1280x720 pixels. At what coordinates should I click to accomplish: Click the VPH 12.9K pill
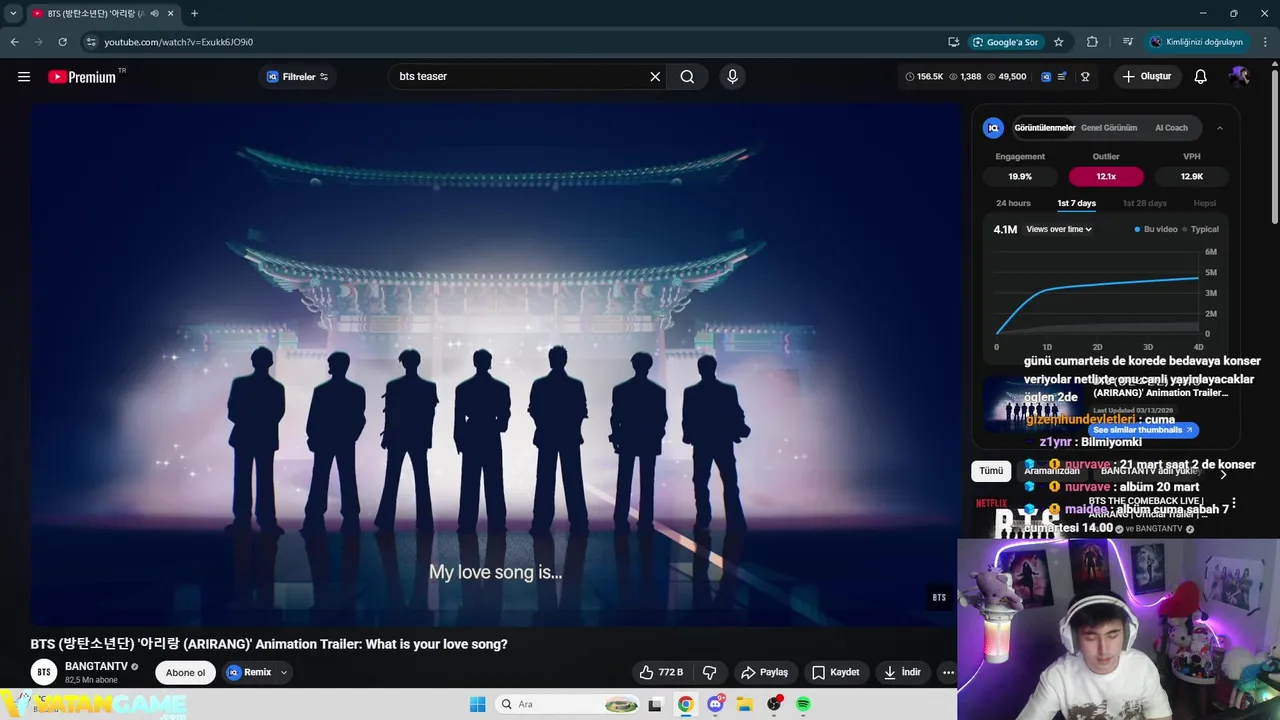(1191, 176)
